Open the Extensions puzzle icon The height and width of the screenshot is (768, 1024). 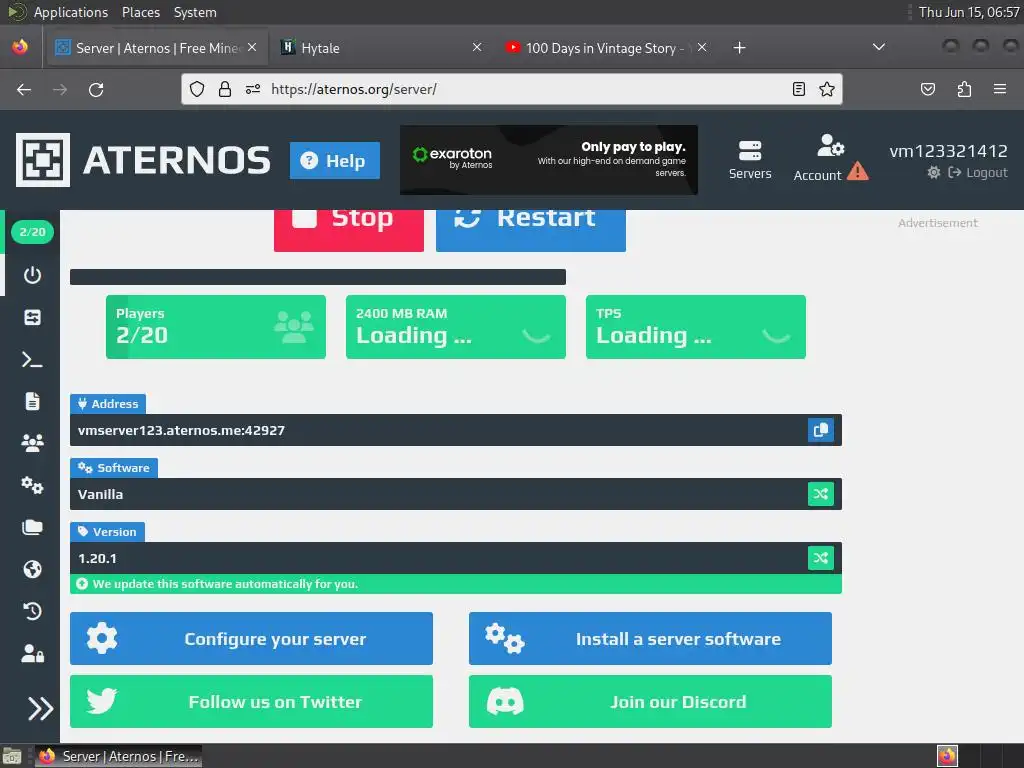coord(964,89)
